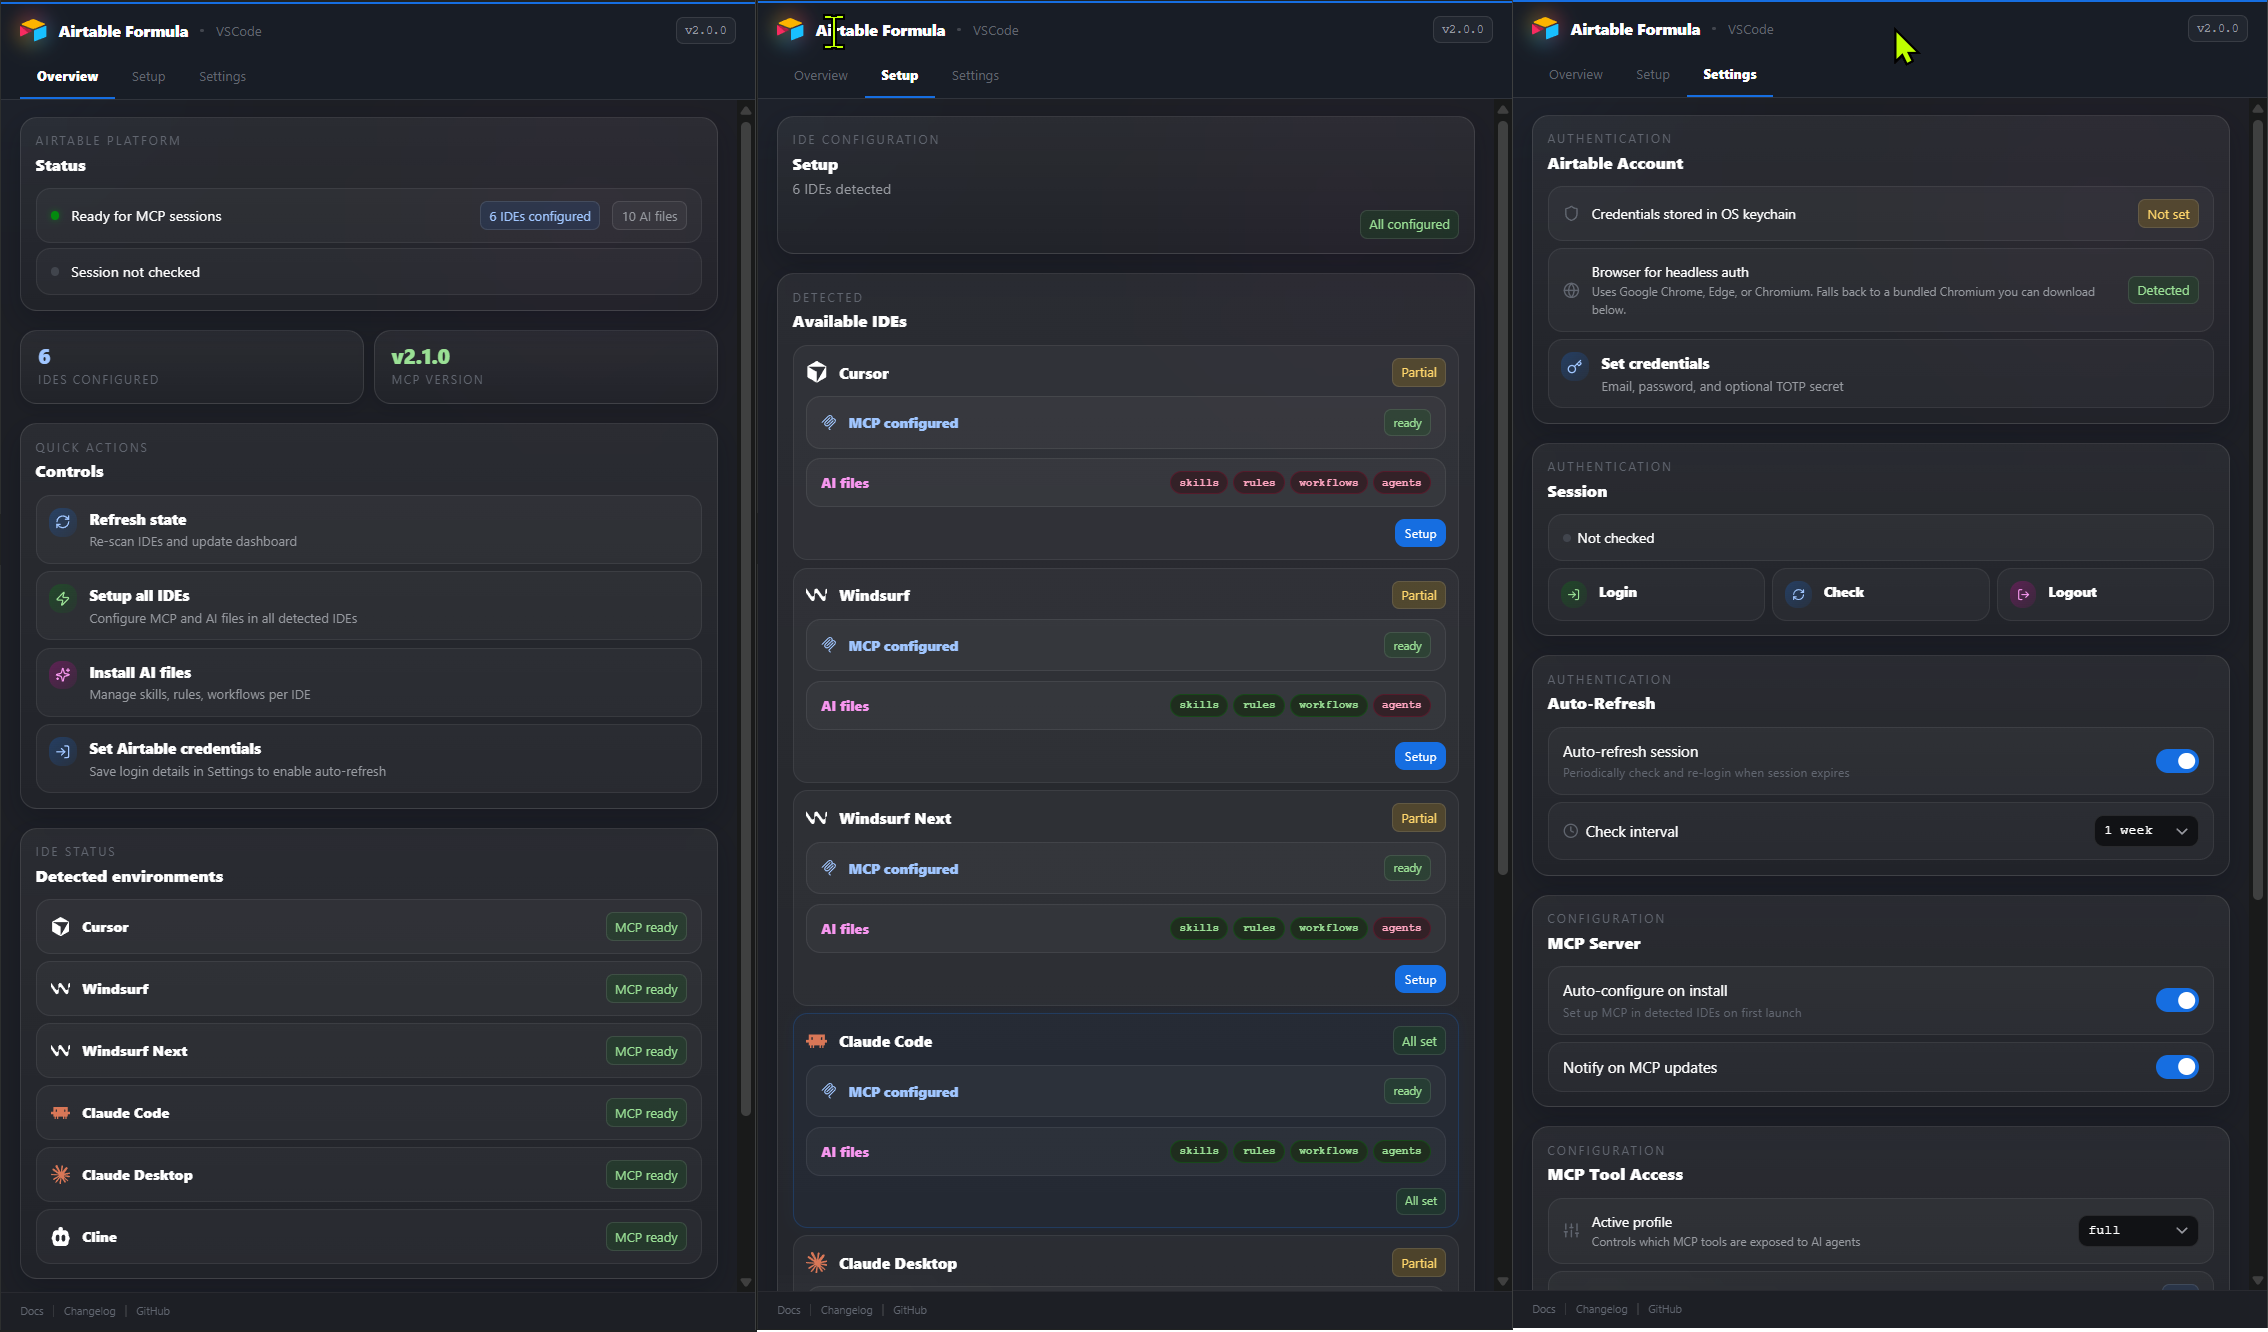This screenshot has width=2268, height=1332.
Task: Click the Set Airtable credentials arrow icon
Action: point(62,752)
